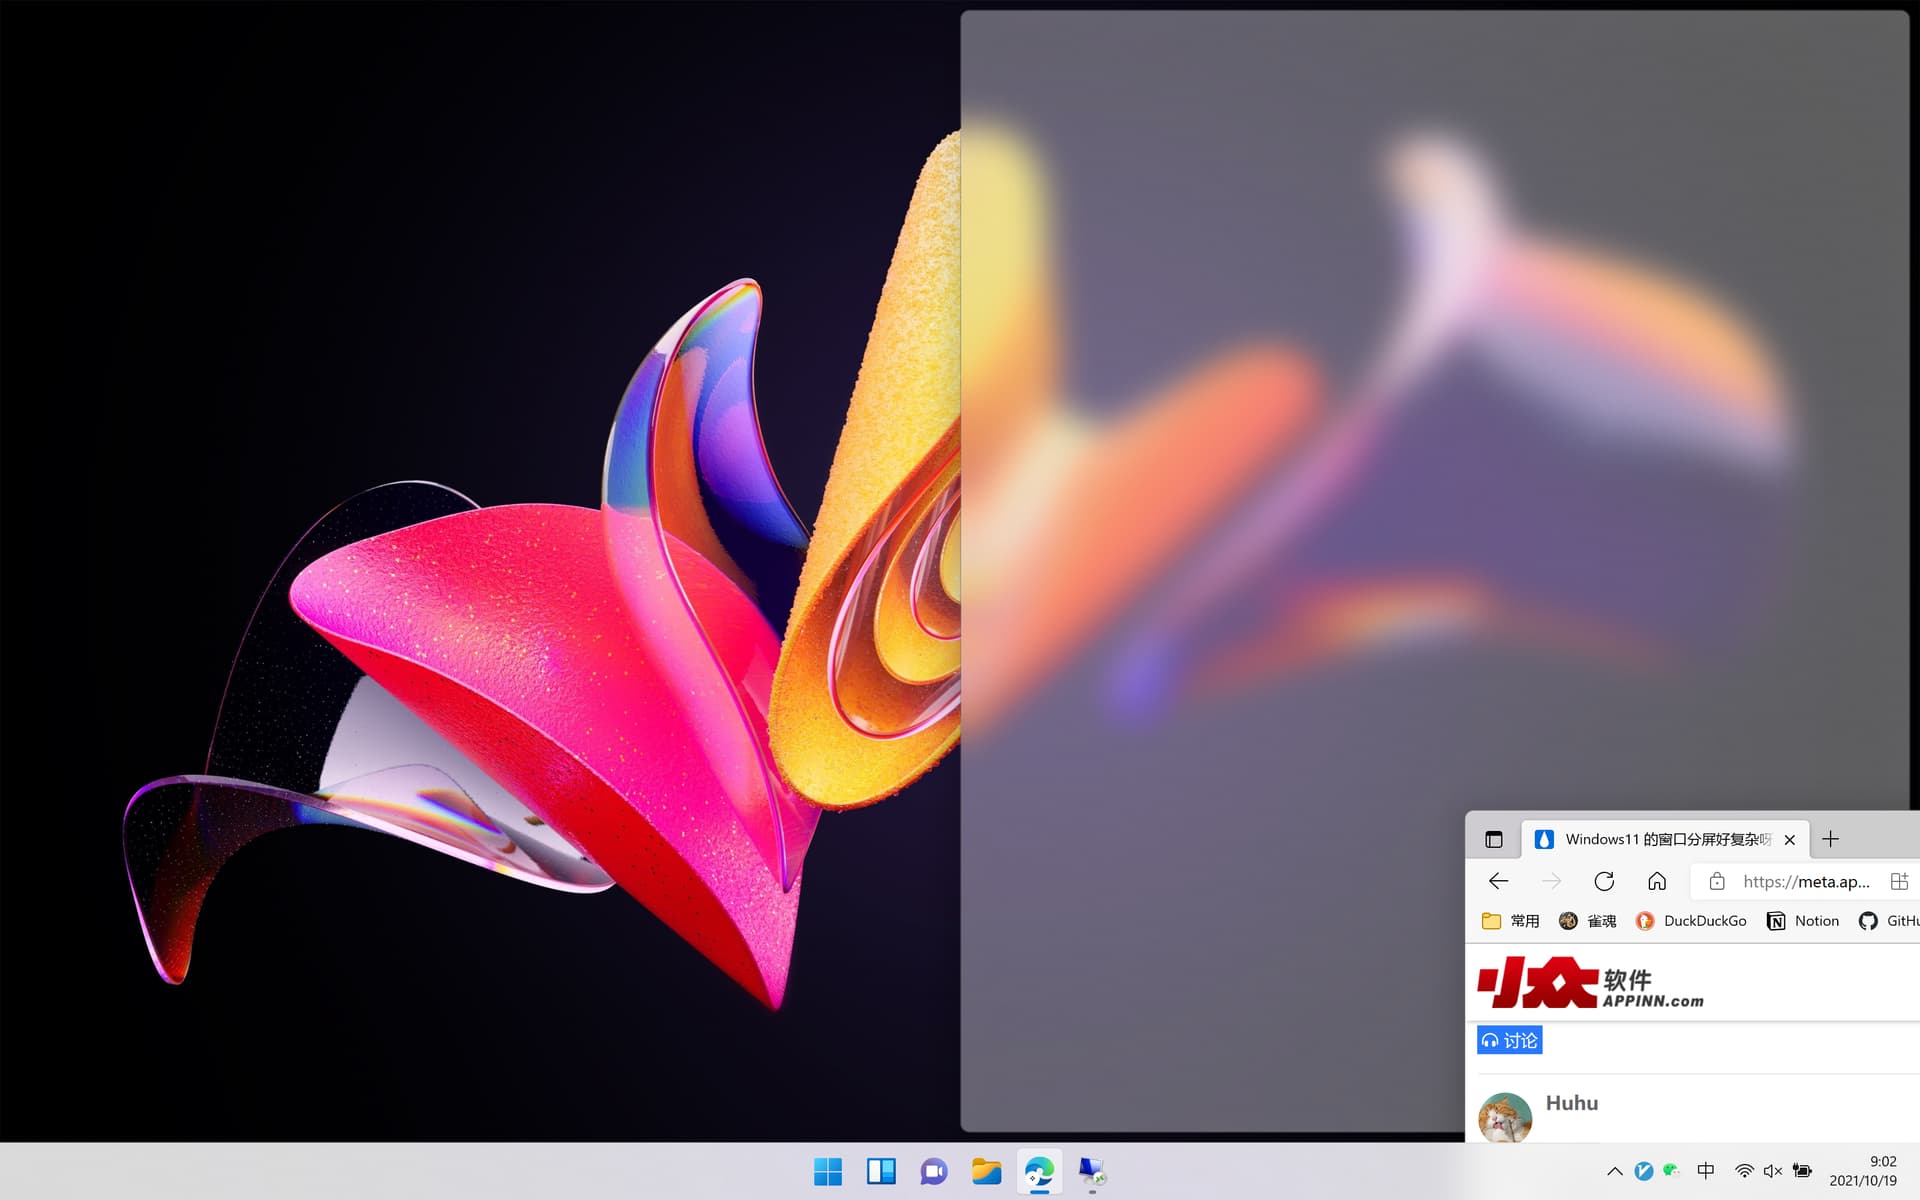Open File Explorer from the taskbar

click(x=986, y=1171)
